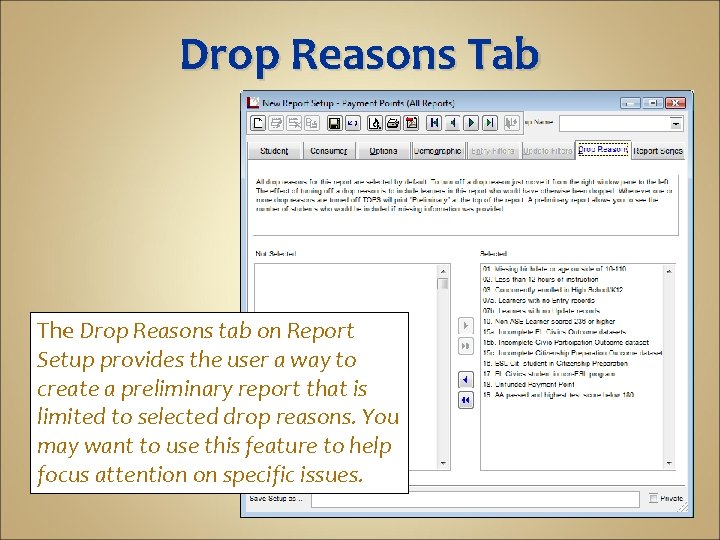The image size is (720, 540).
Task: Open the Demographic tab
Action: 438,151
